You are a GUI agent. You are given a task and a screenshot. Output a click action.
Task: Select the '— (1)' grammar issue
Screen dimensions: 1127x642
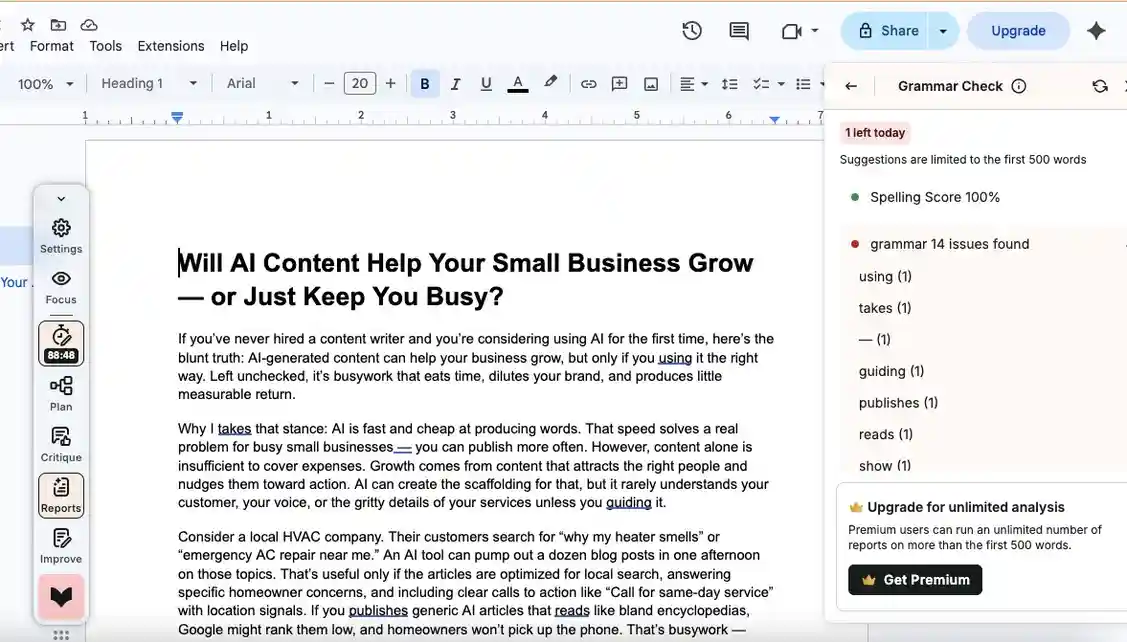[875, 339]
